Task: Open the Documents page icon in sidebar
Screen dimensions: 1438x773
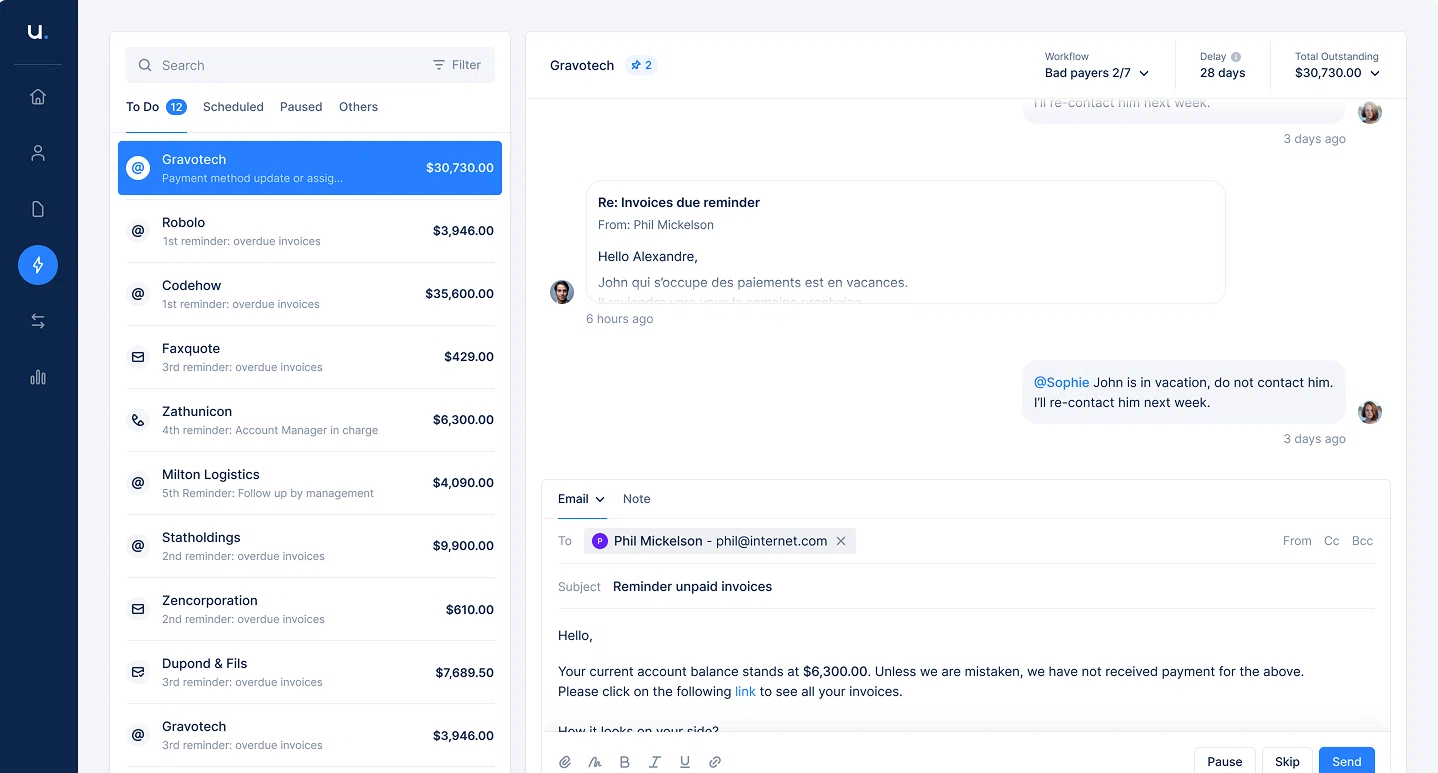Action: [37, 208]
